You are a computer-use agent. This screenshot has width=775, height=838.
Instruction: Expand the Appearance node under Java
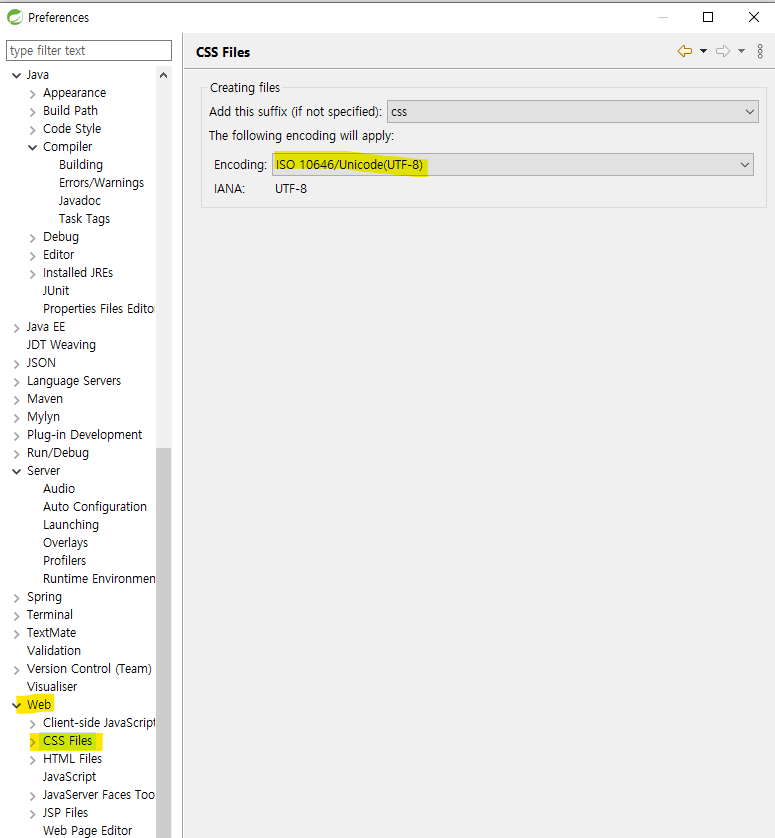pos(33,94)
